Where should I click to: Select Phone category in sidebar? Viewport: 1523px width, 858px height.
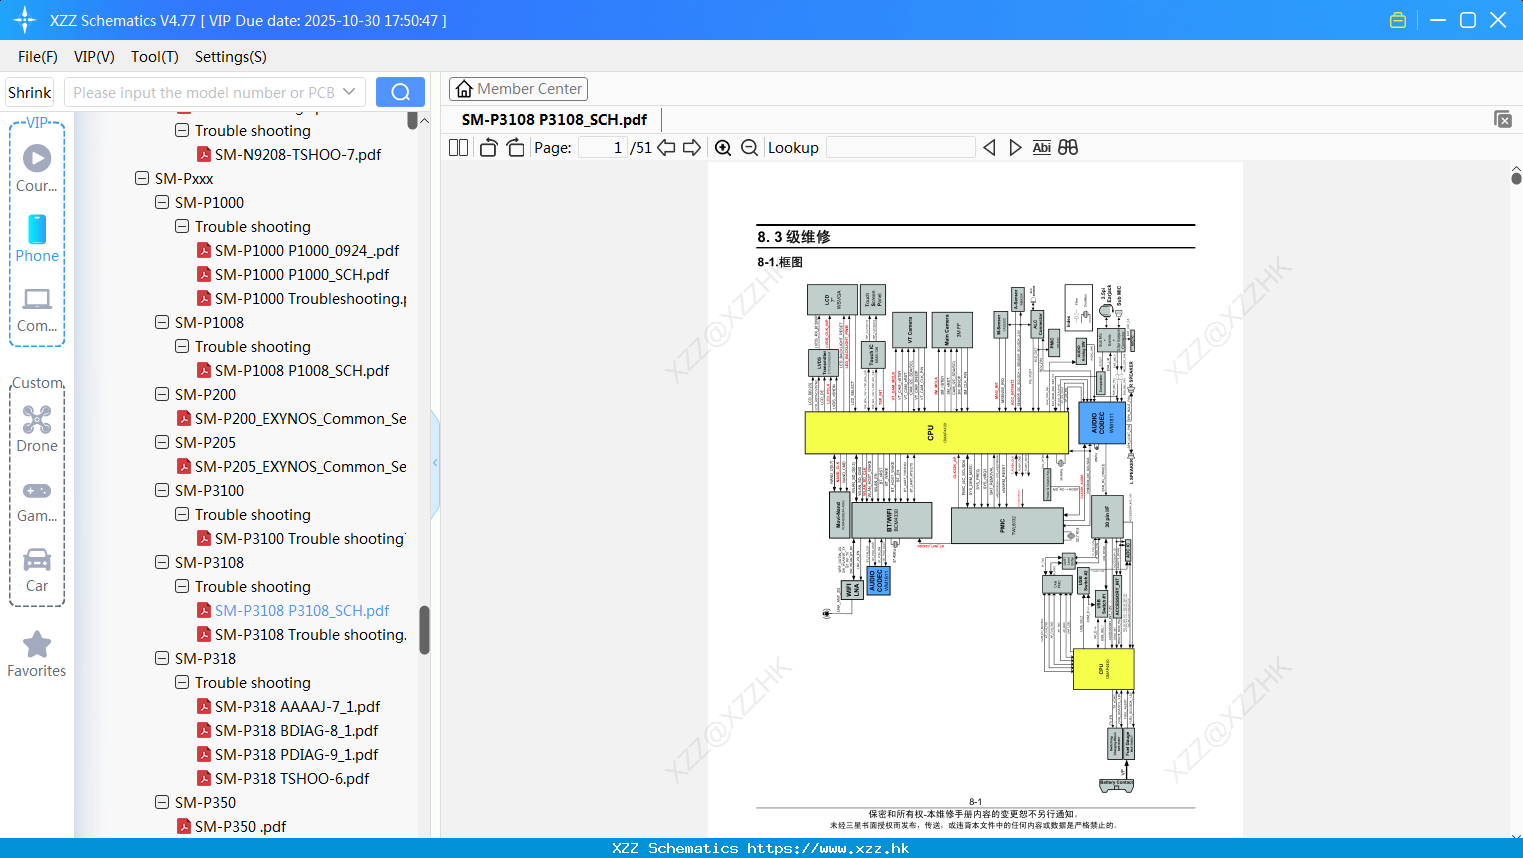tap(37, 239)
